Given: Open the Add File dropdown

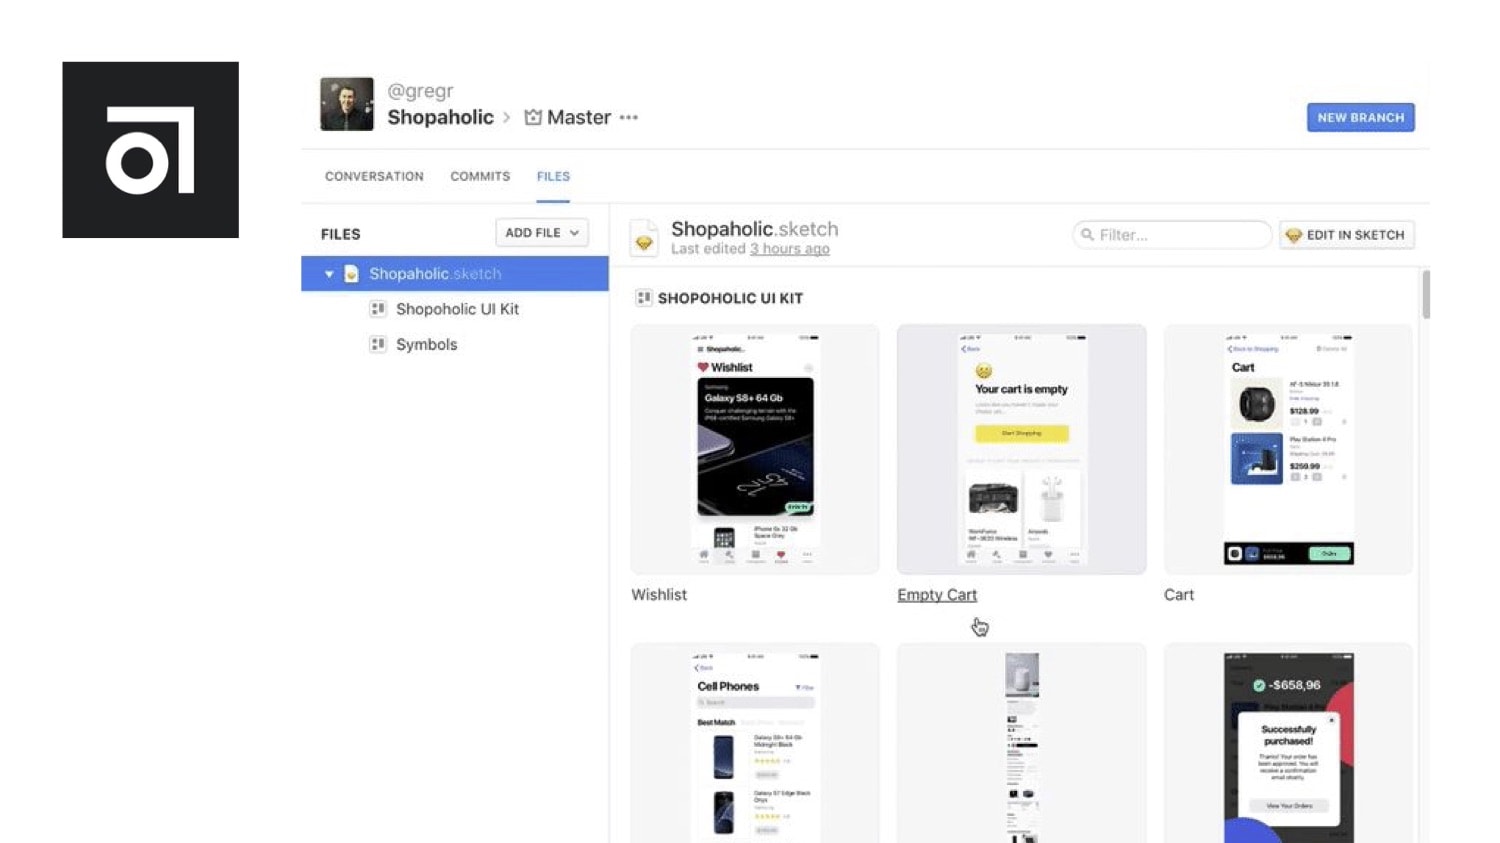Looking at the screenshot, I should (542, 233).
